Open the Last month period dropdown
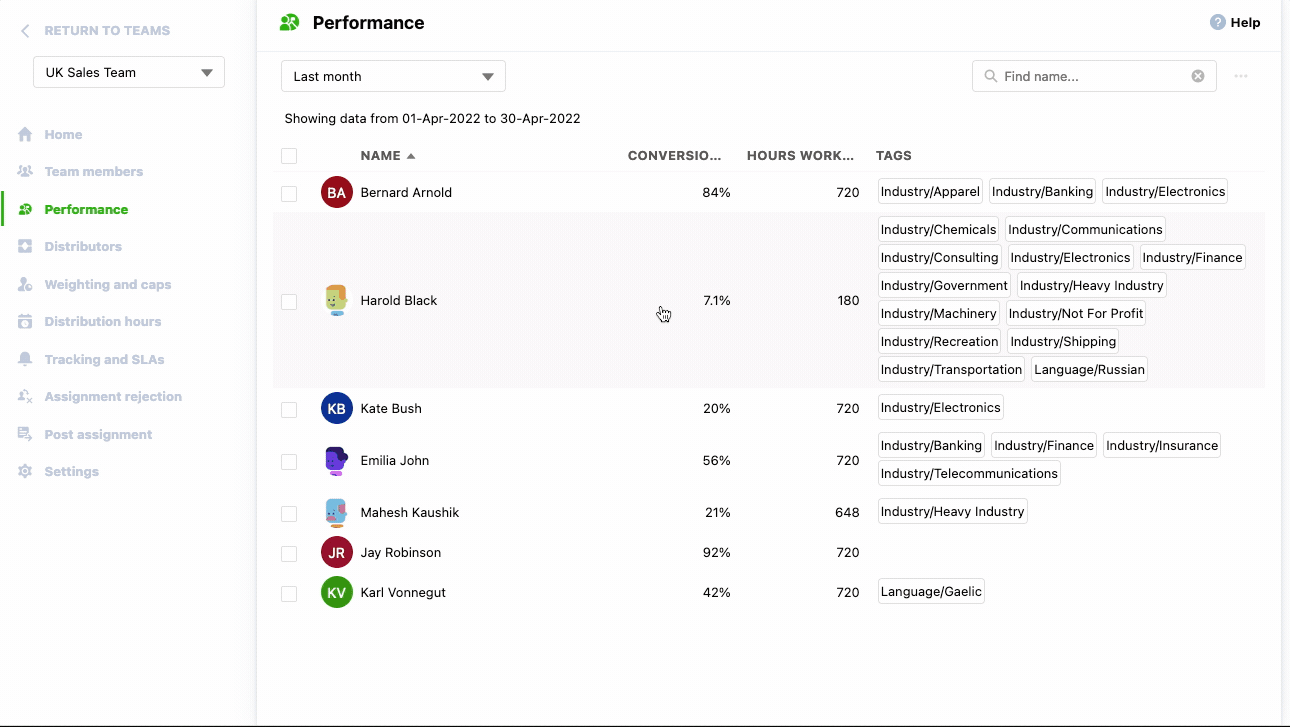This screenshot has width=1290, height=727. click(393, 76)
